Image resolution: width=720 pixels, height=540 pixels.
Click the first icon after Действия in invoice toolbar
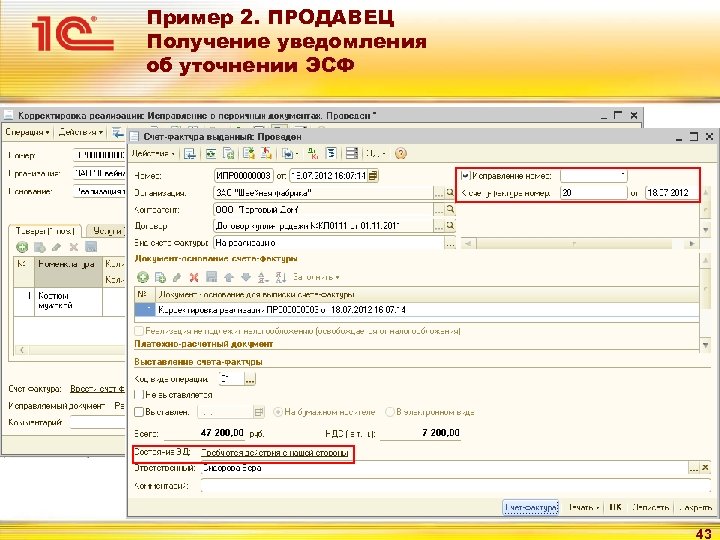(190, 153)
